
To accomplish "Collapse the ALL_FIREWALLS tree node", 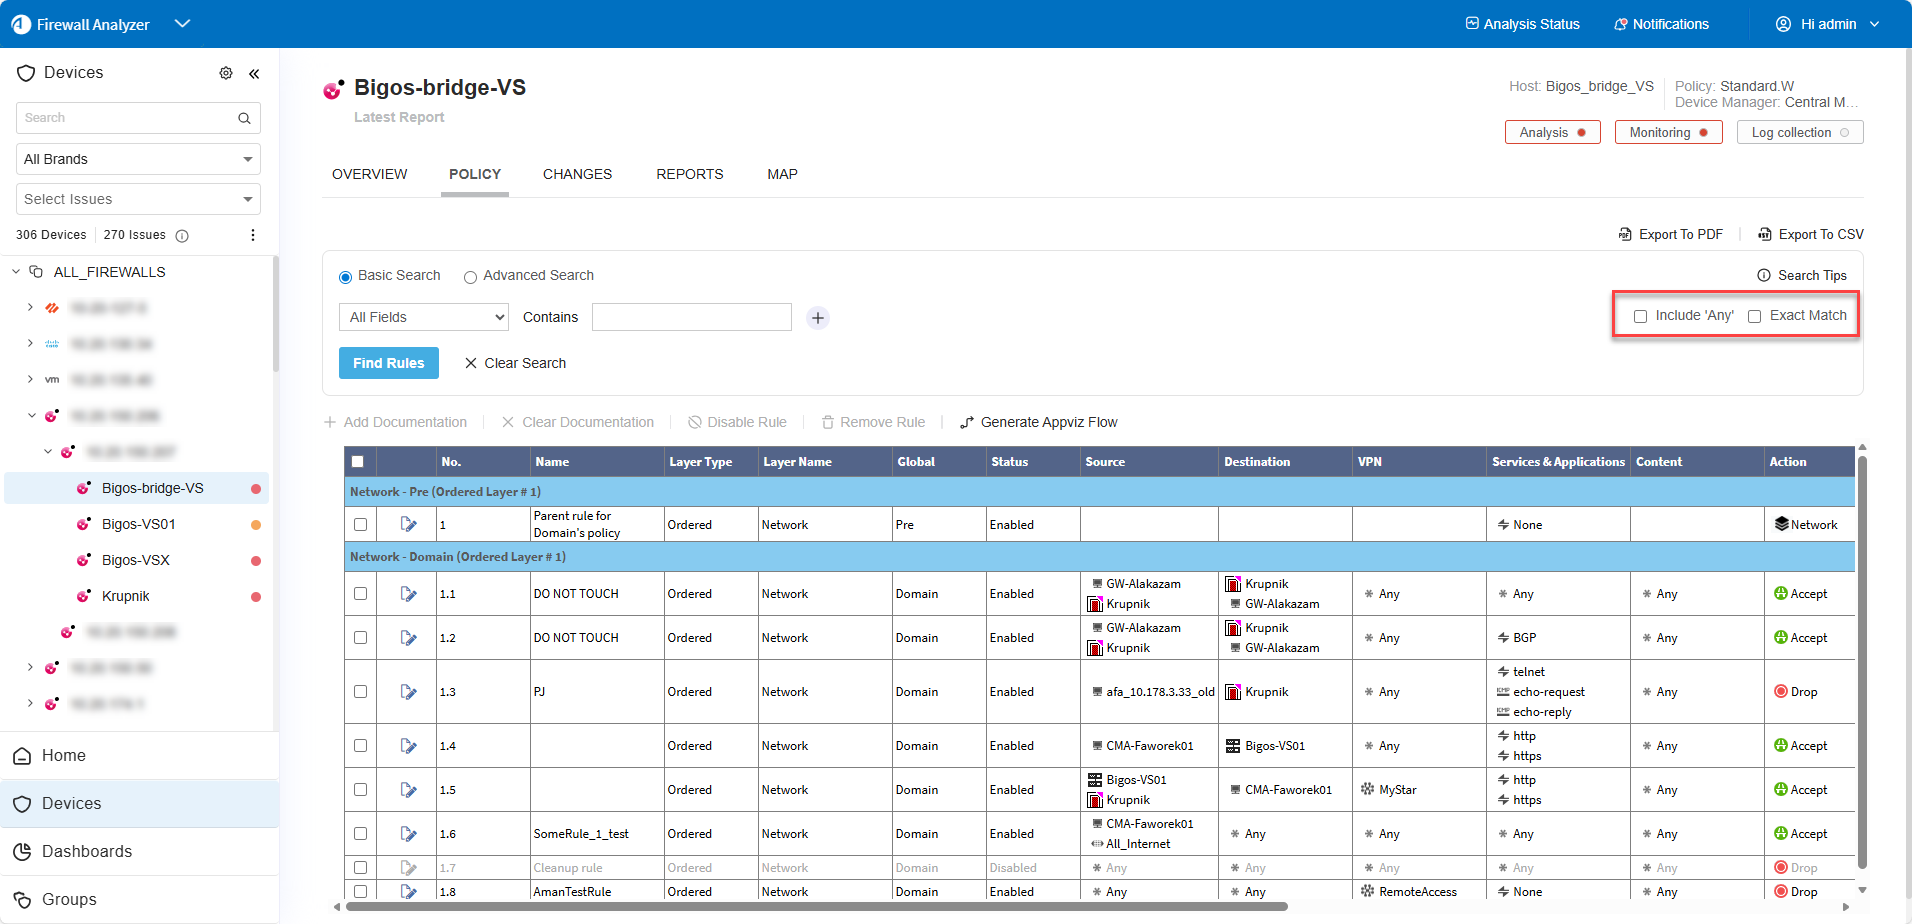I will (x=16, y=272).
